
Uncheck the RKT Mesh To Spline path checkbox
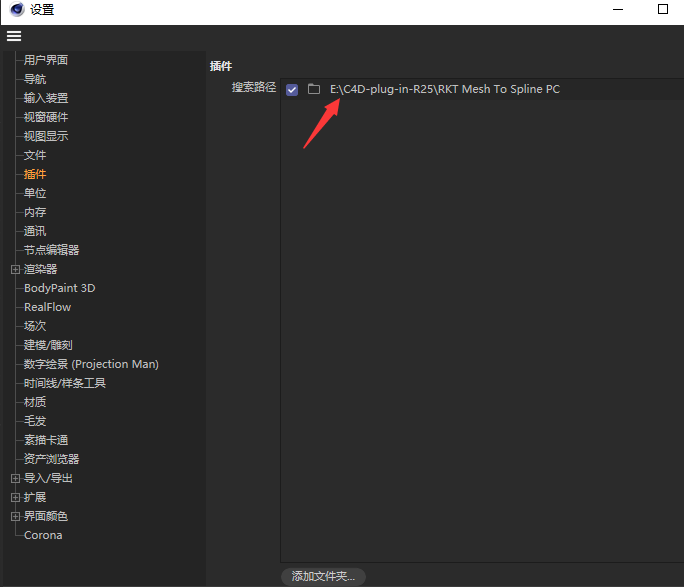coord(292,89)
